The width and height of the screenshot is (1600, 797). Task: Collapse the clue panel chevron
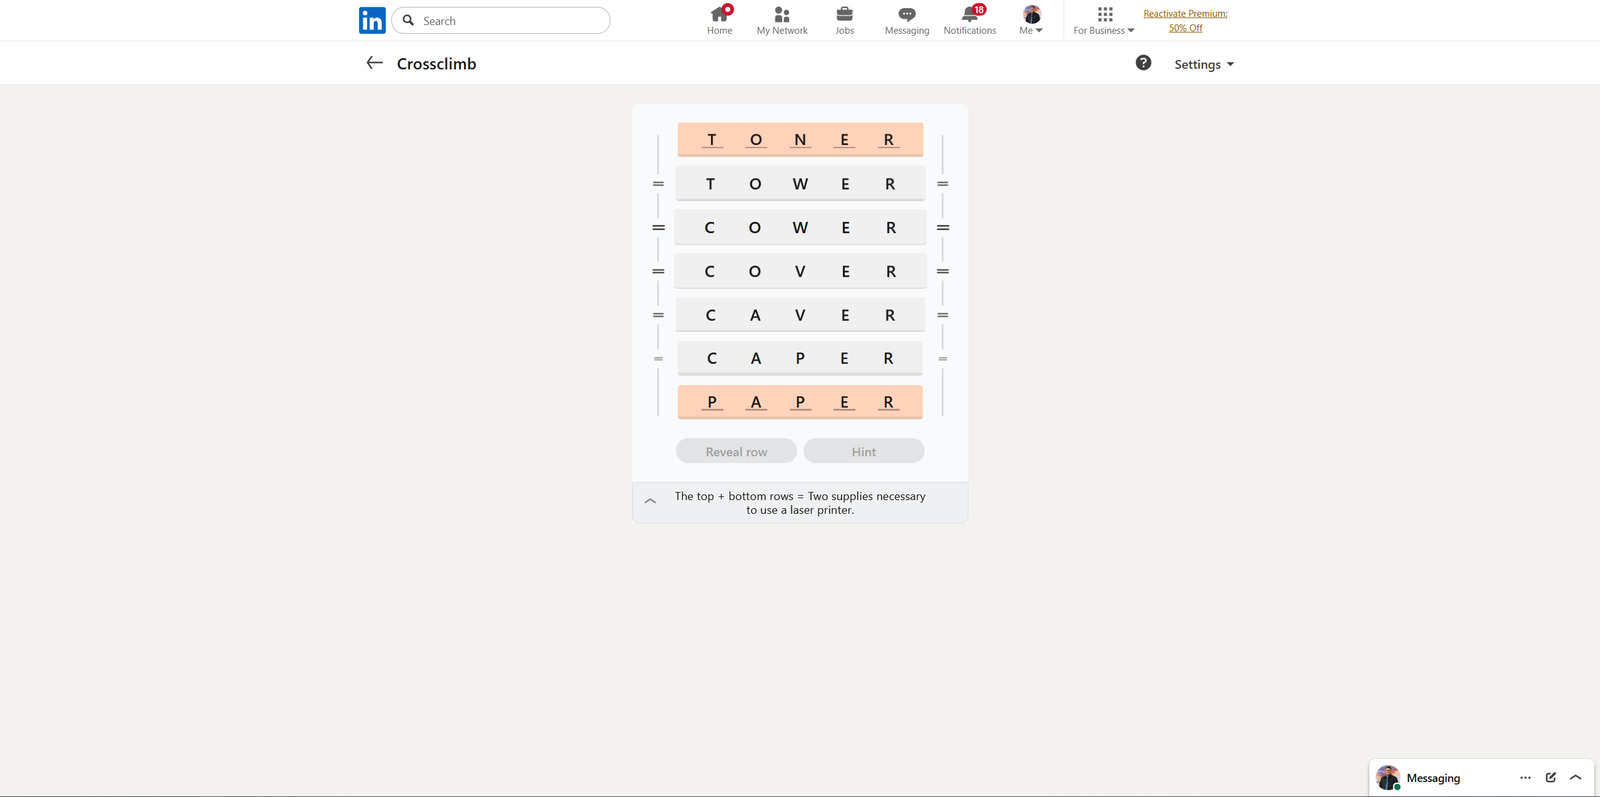click(x=650, y=501)
